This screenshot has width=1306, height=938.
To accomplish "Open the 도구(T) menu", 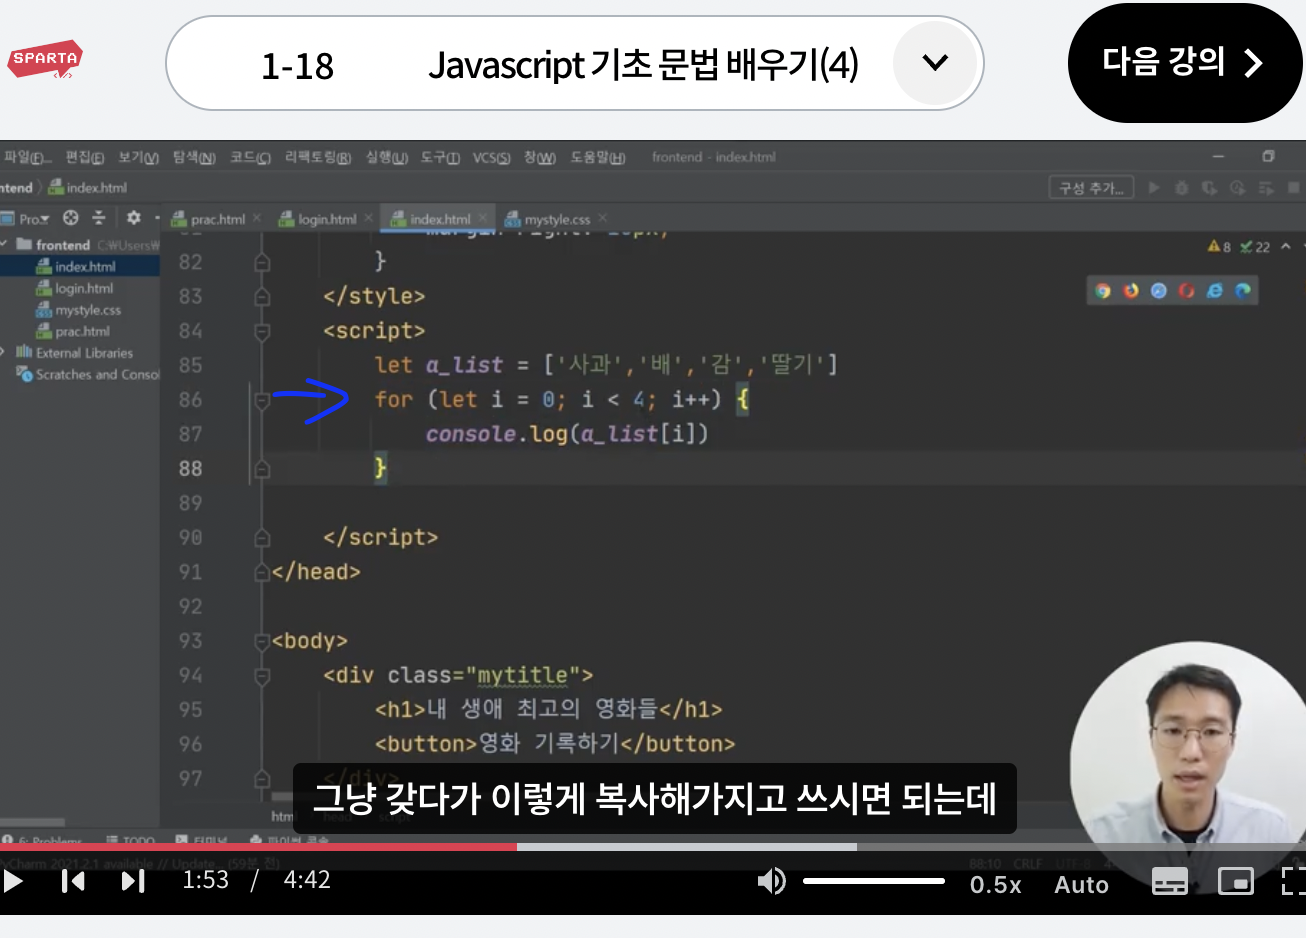I will [440, 157].
